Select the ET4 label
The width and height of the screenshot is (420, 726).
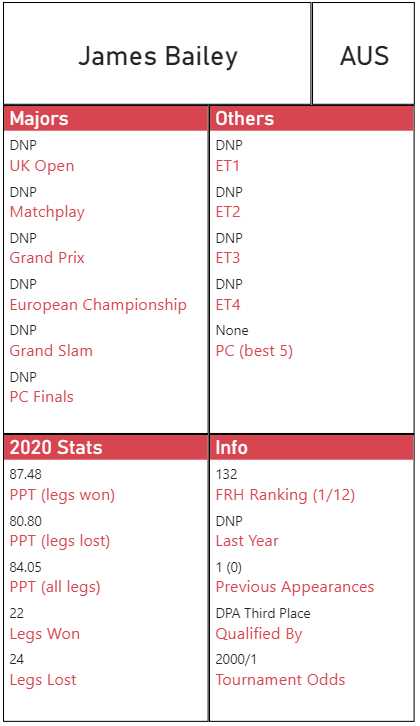point(228,305)
